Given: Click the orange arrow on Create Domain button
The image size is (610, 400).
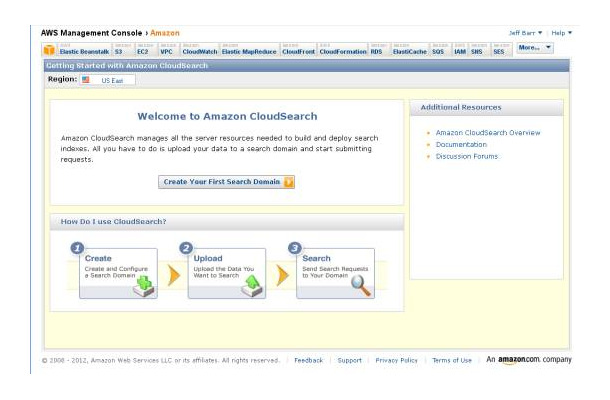Looking at the screenshot, I should (x=289, y=182).
